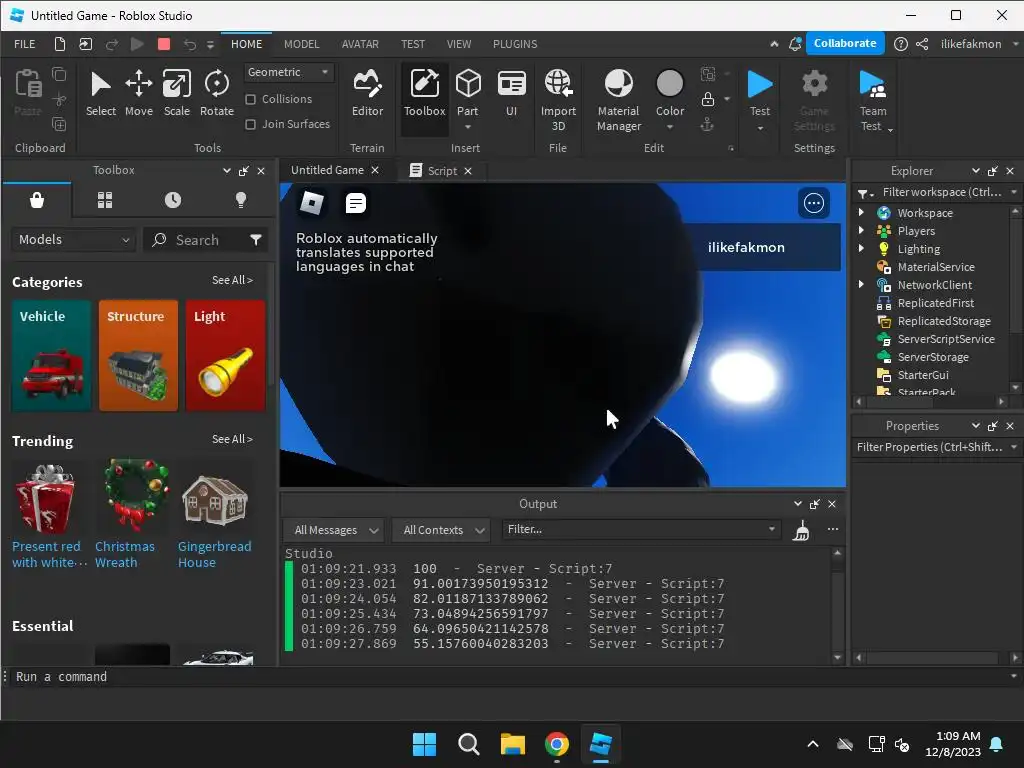The width and height of the screenshot is (1024, 768).
Task: Open the Terrain Editor
Action: pos(368,94)
